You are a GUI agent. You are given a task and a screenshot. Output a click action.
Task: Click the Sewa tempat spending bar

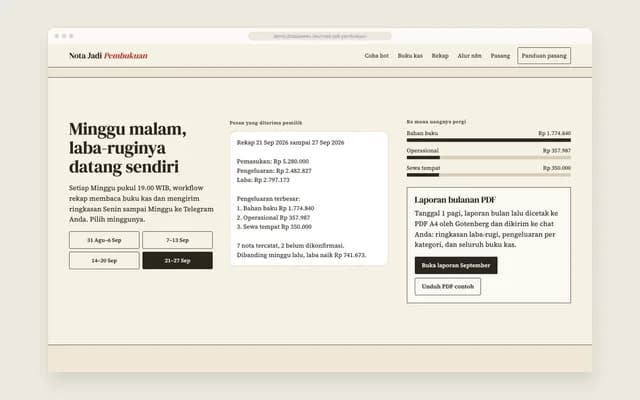point(489,175)
